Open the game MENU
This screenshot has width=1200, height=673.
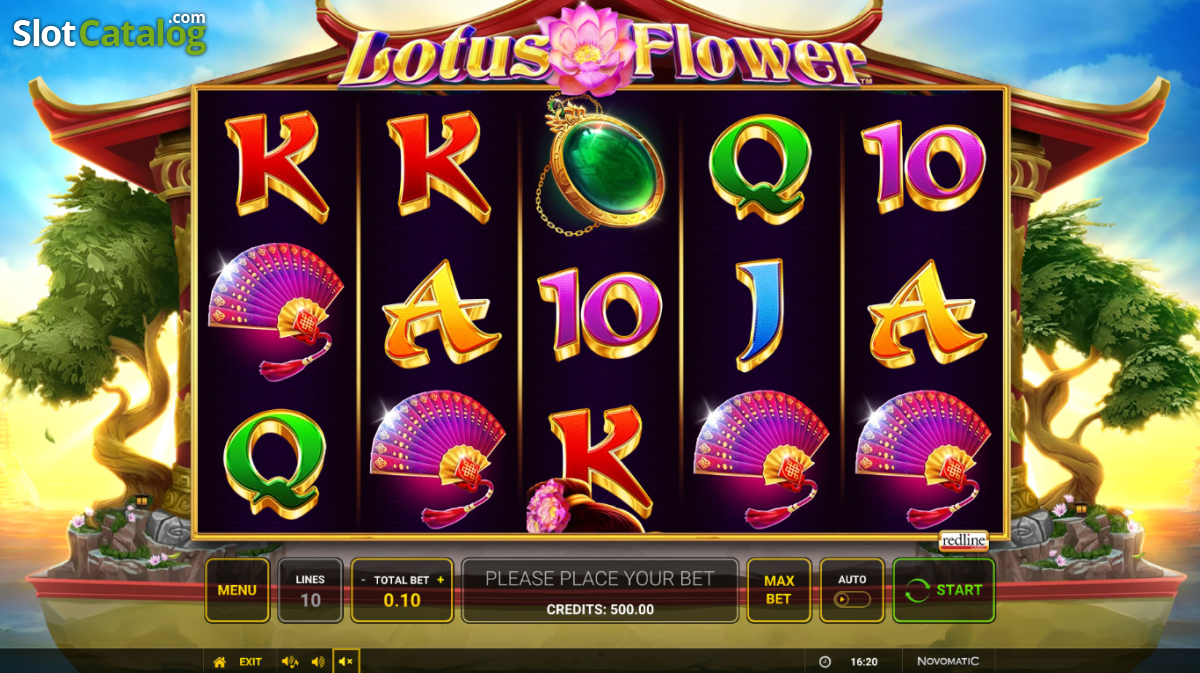coord(237,590)
